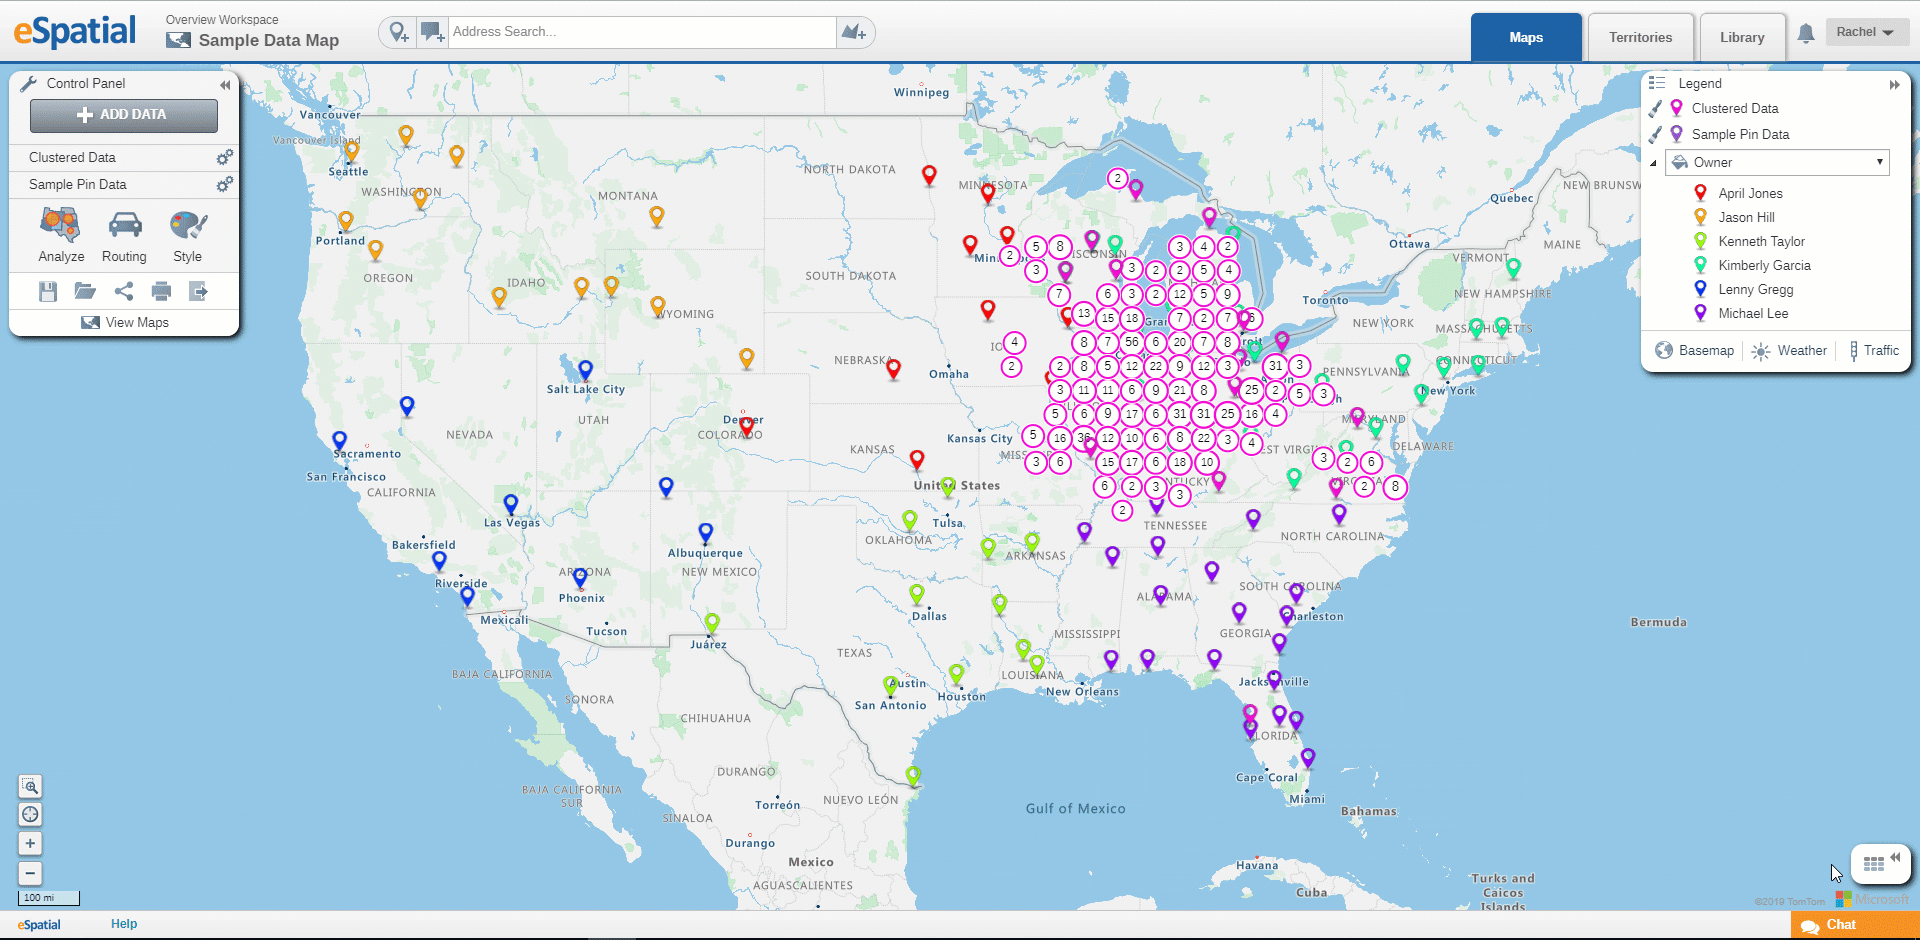Click the Sample Data Map icon

coord(178,40)
